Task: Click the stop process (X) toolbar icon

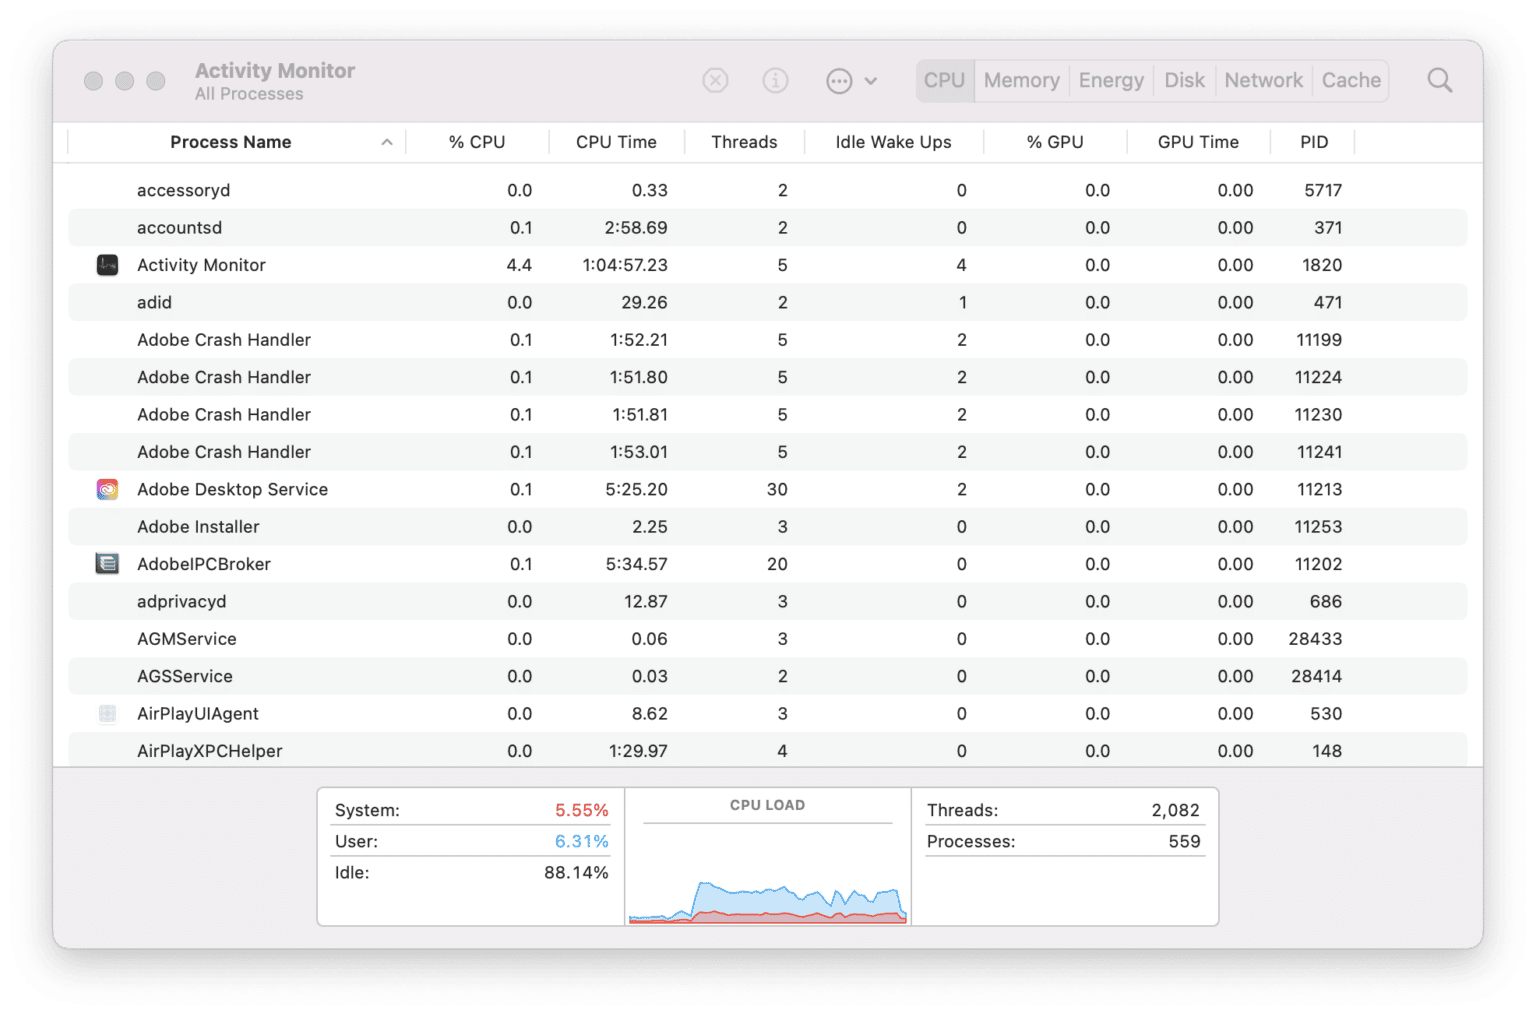Action: tap(715, 80)
